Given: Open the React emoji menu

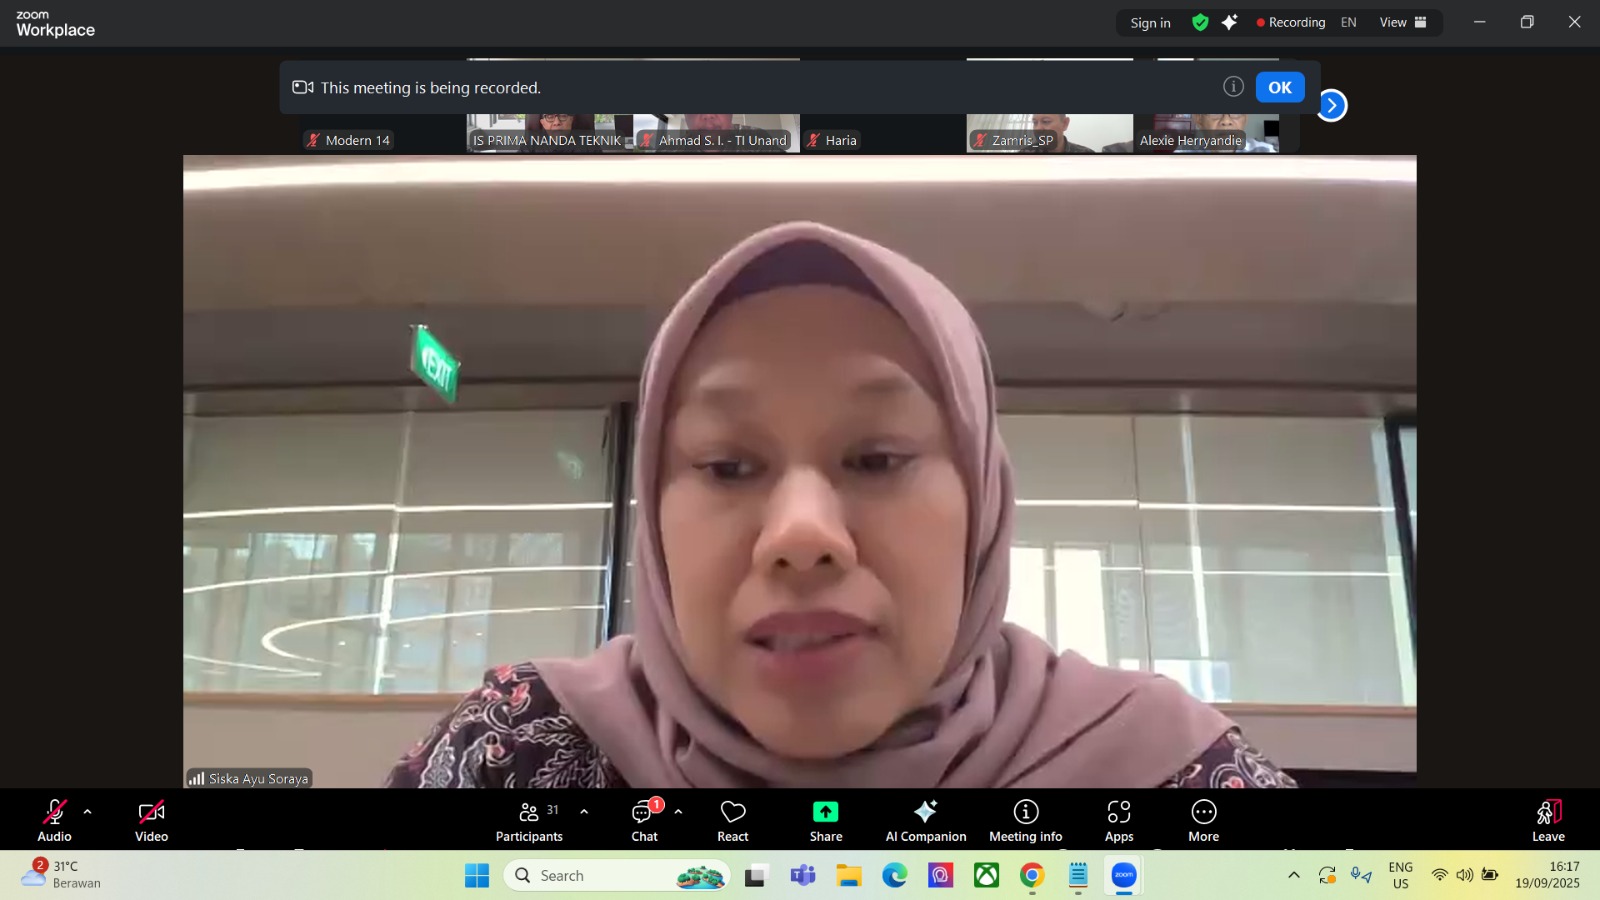Looking at the screenshot, I should pos(732,820).
